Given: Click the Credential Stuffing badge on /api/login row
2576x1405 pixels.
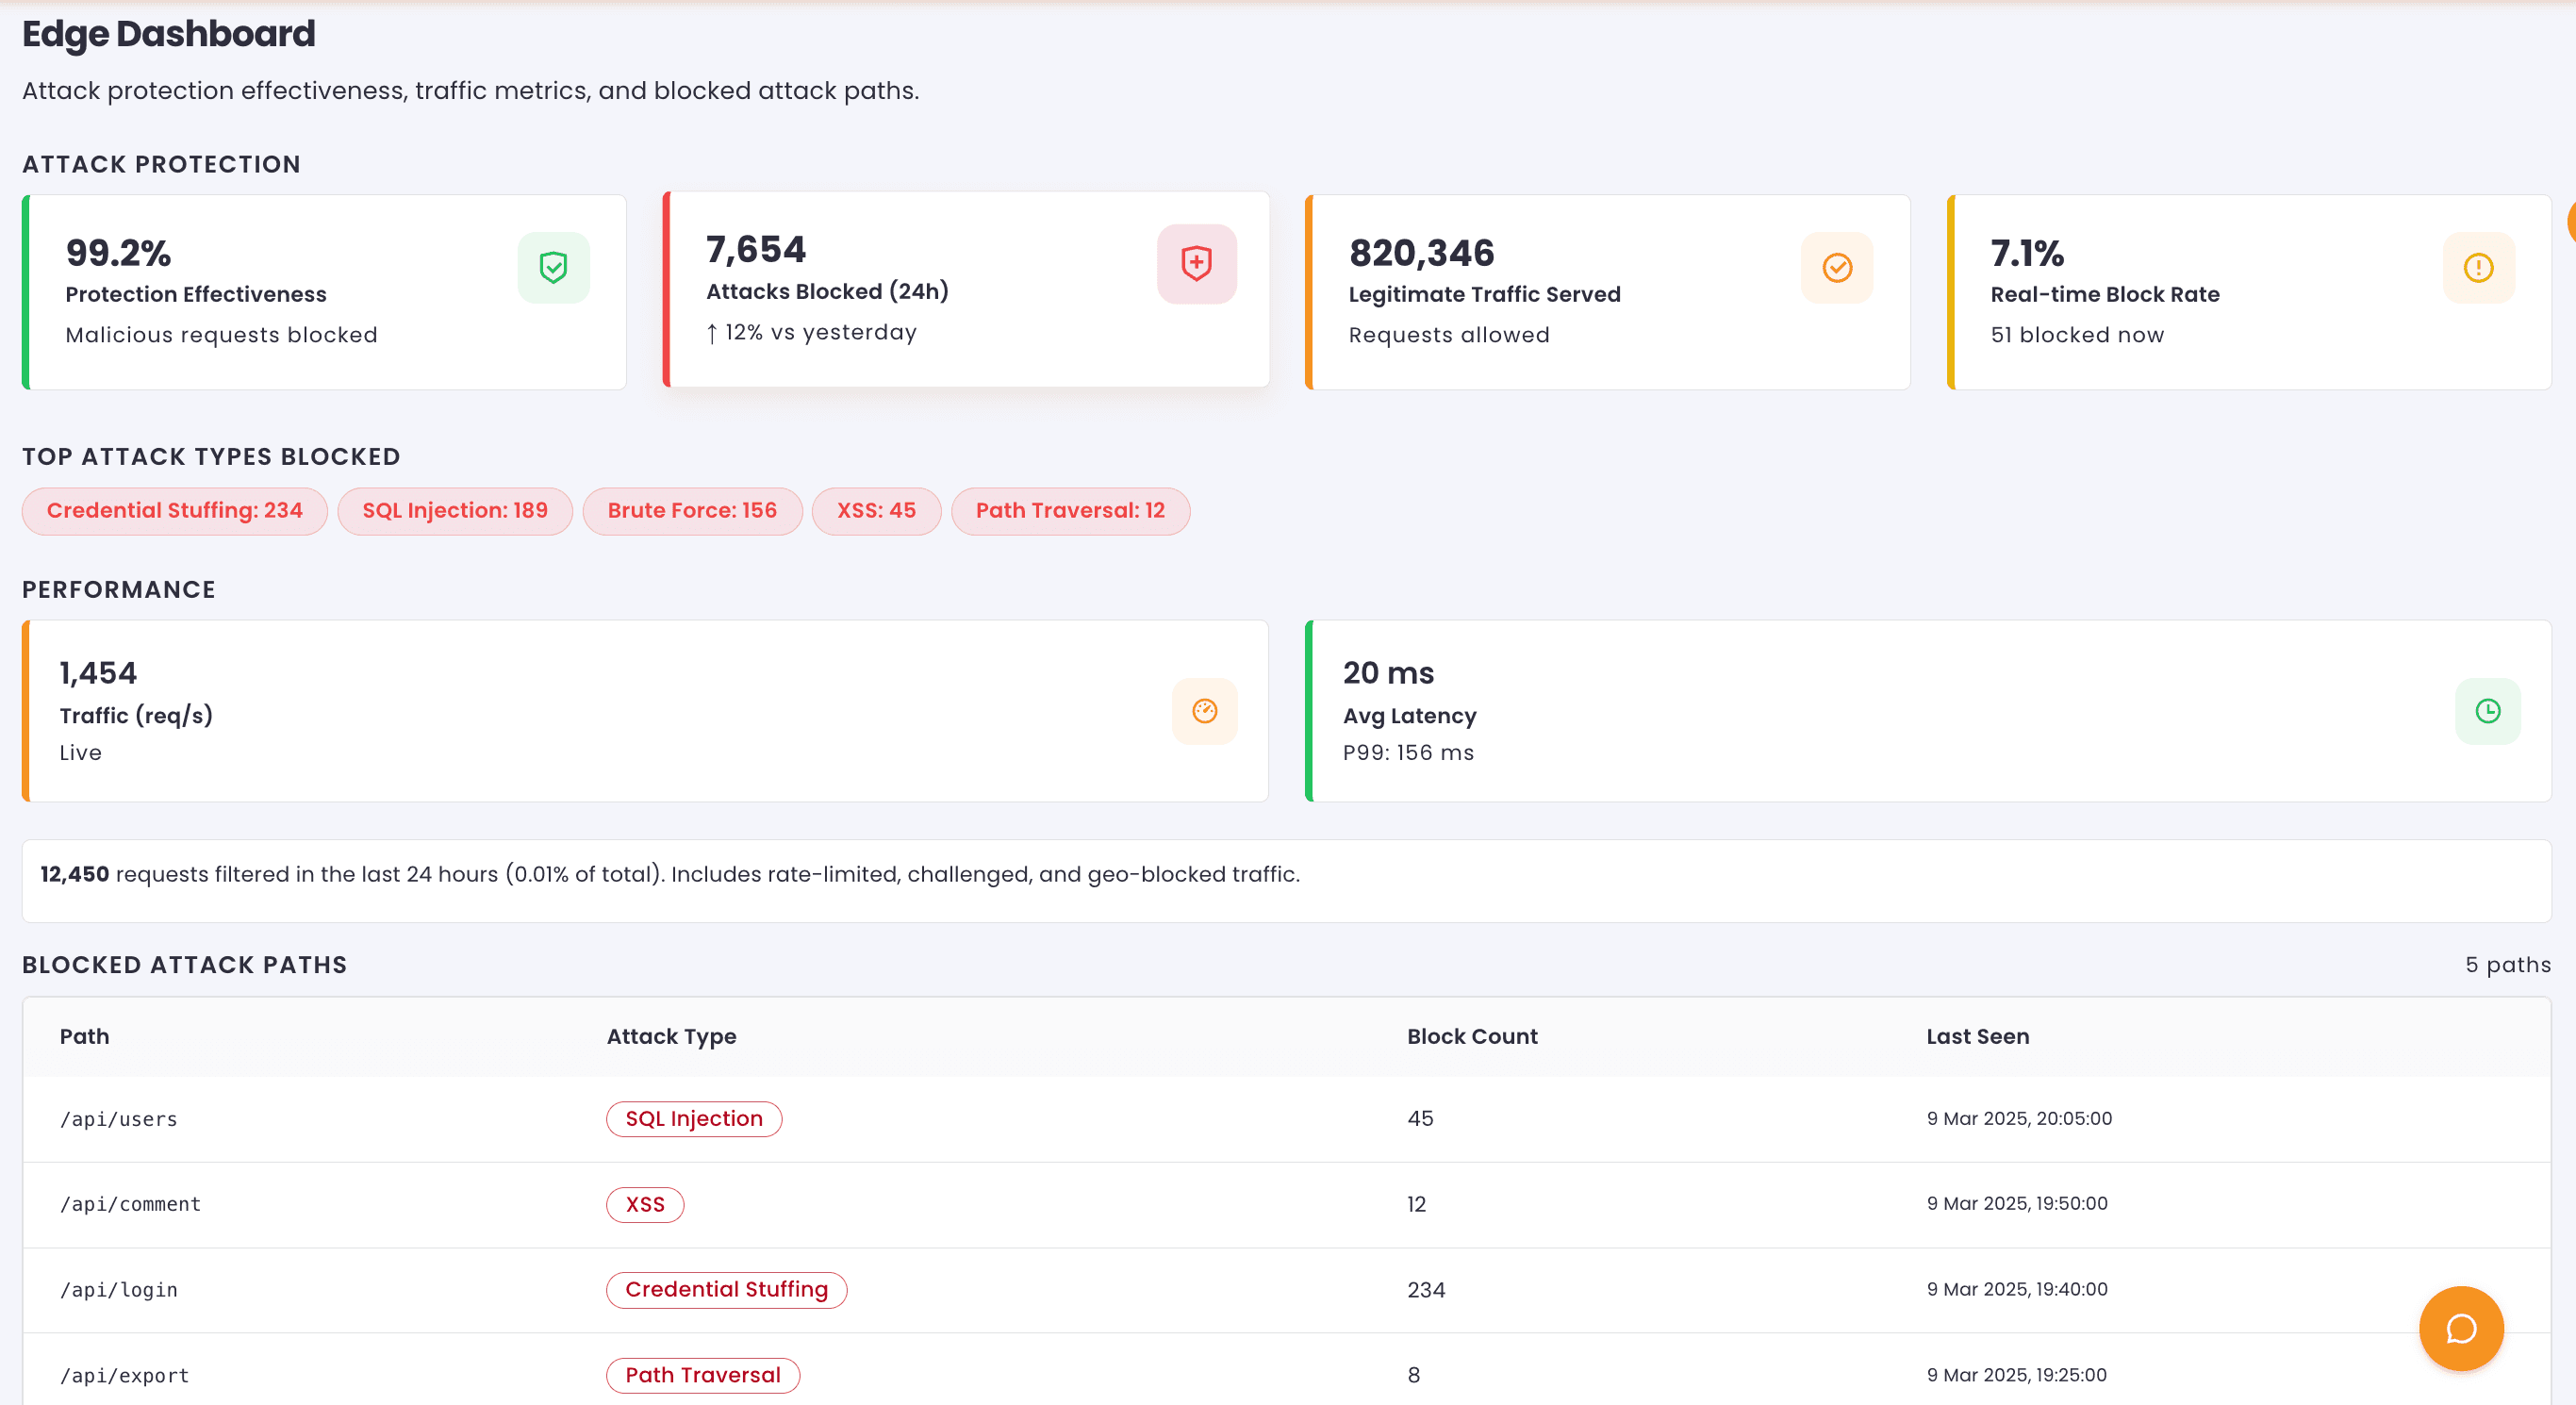Looking at the screenshot, I should coord(726,1290).
